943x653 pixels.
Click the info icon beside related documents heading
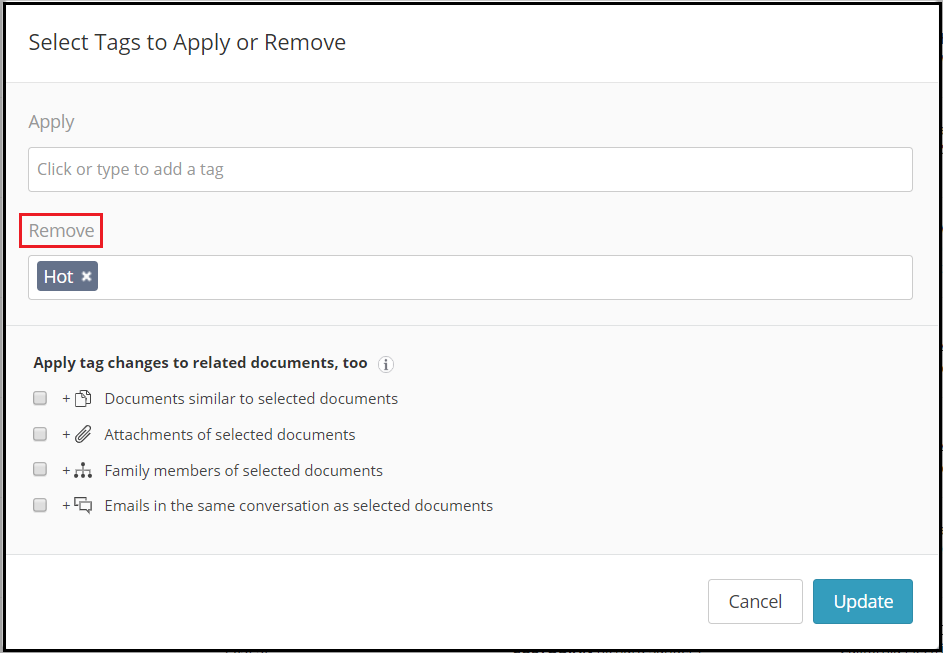click(385, 364)
